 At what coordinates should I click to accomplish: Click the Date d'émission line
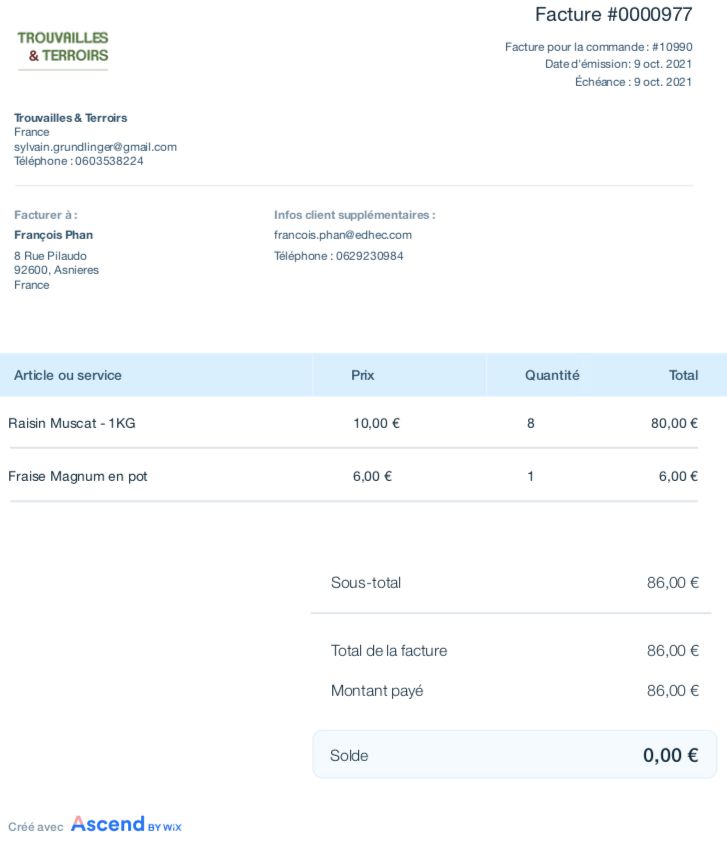[x=618, y=64]
